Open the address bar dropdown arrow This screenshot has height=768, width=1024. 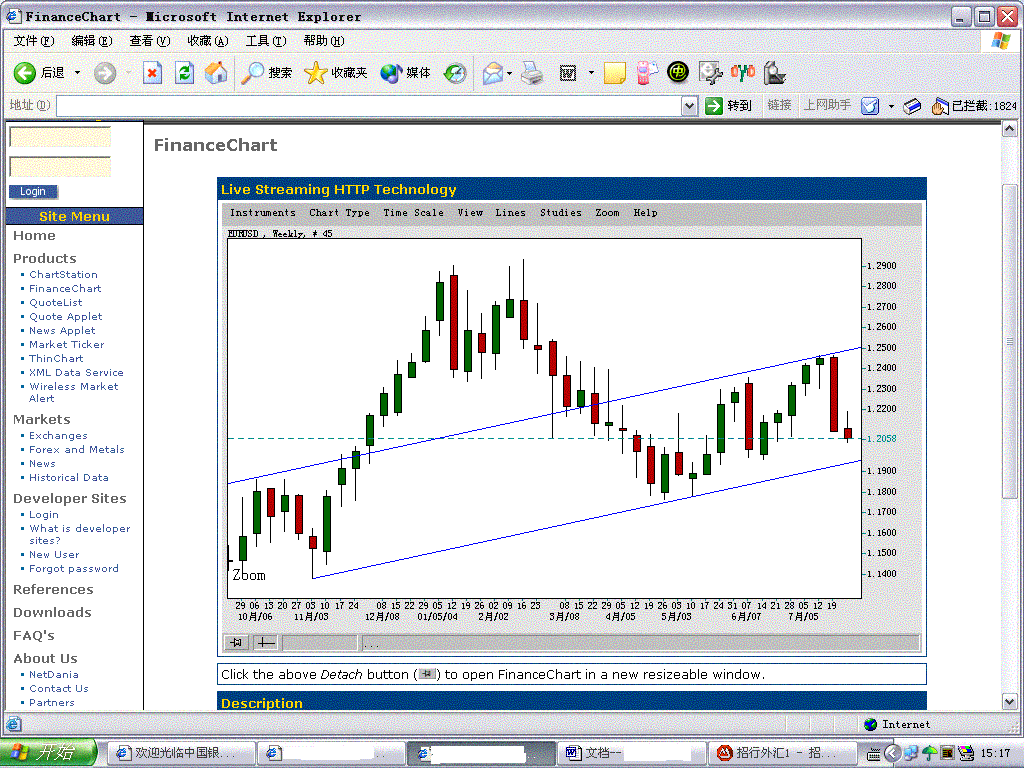(689, 106)
